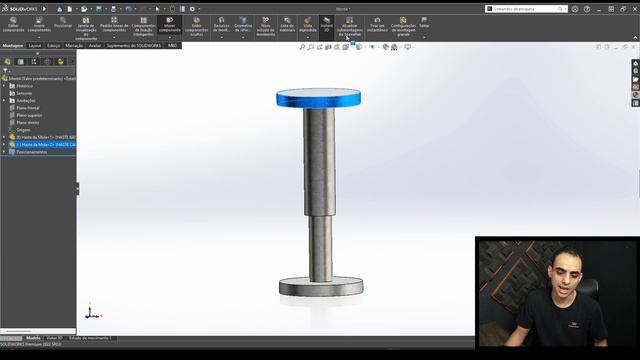640x360 pixels.
Task: Open dropdown under Mover componente
Action: [x=169, y=38]
